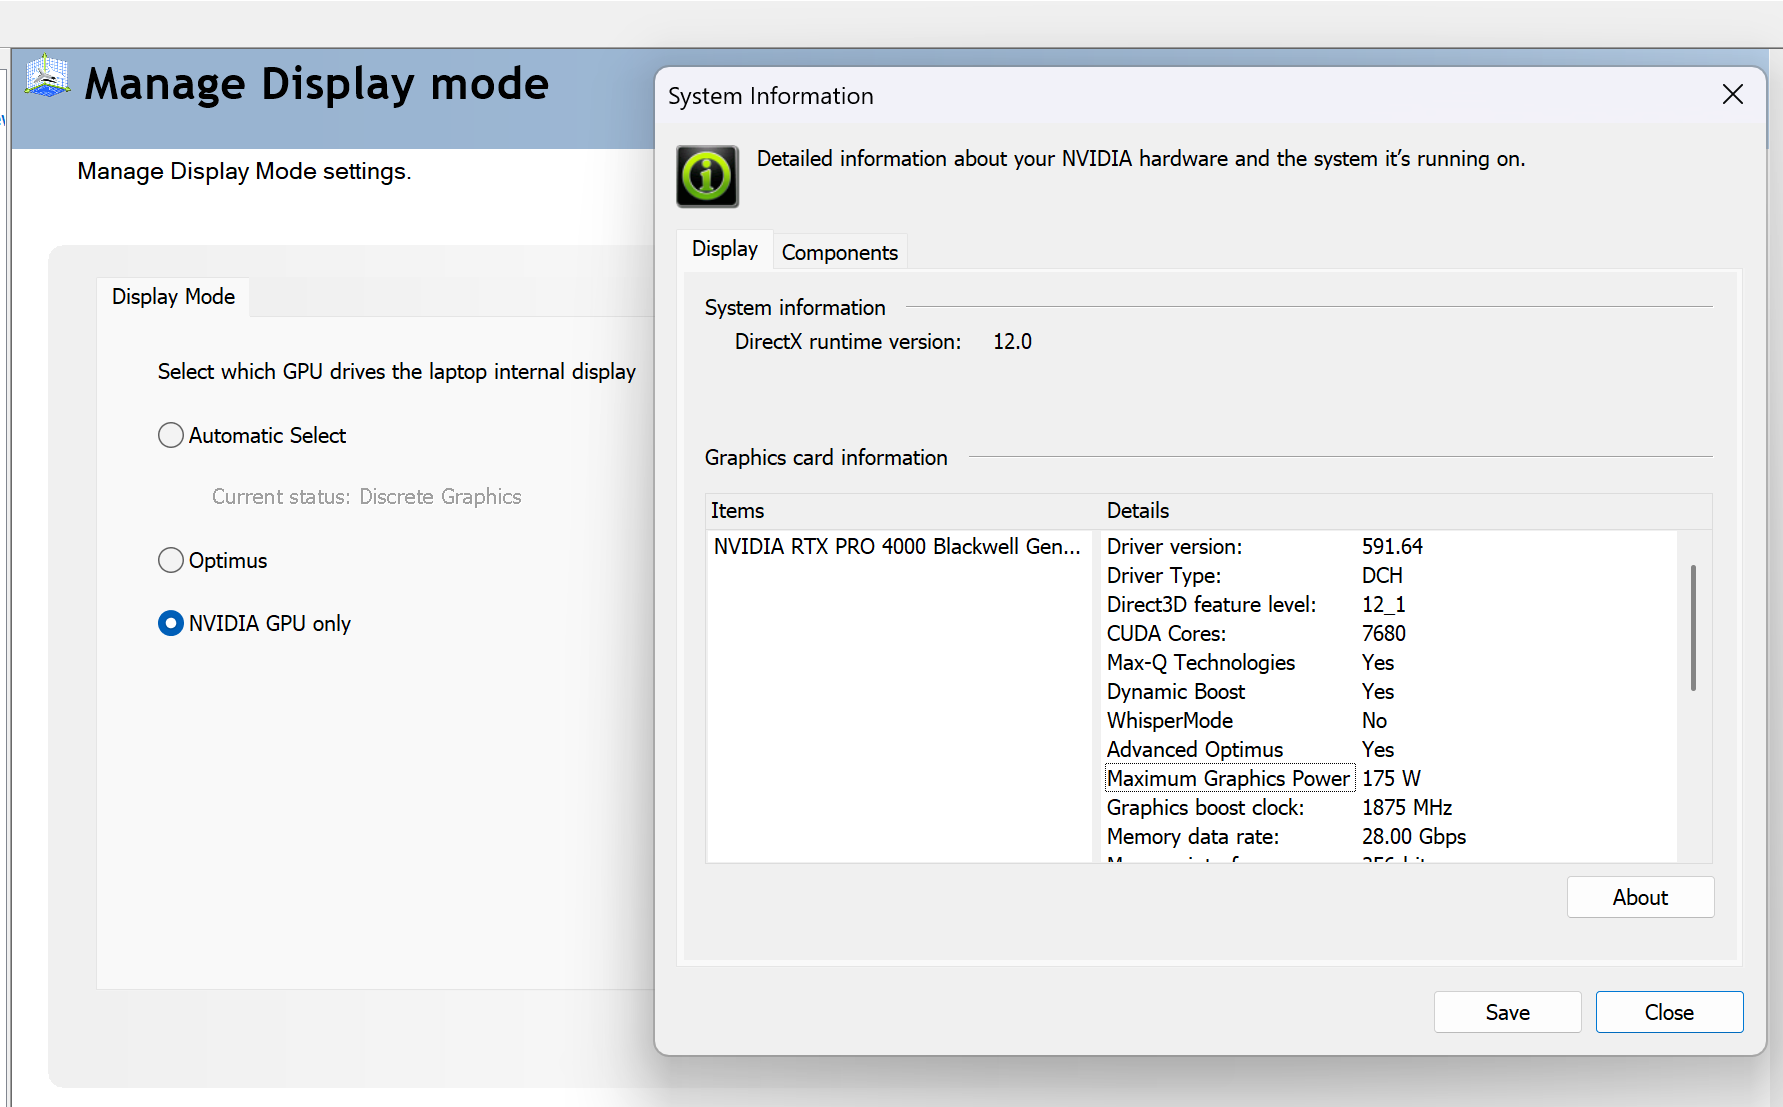This screenshot has height=1107, width=1783.
Task: Select the Advanced Optimus detail row
Action: coord(1194,750)
